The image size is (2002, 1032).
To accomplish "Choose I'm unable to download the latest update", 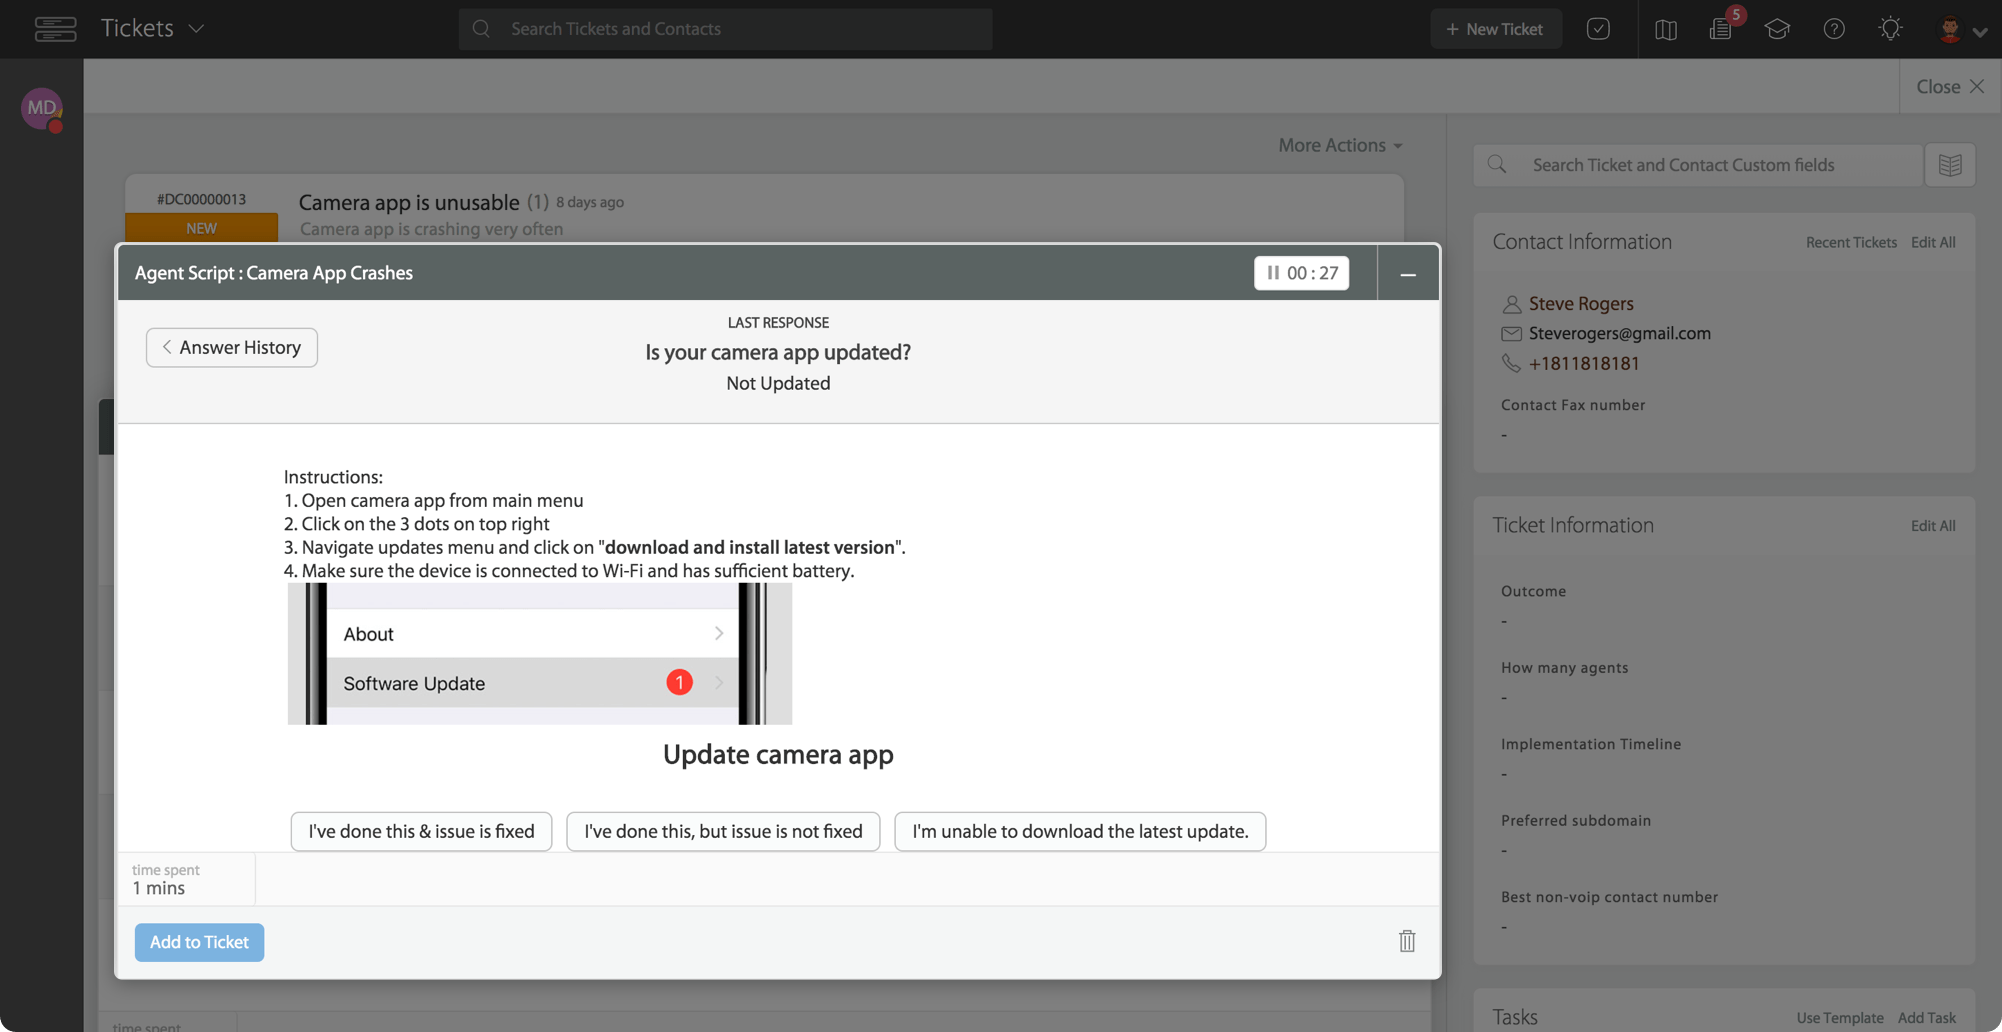I will [1080, 831].
